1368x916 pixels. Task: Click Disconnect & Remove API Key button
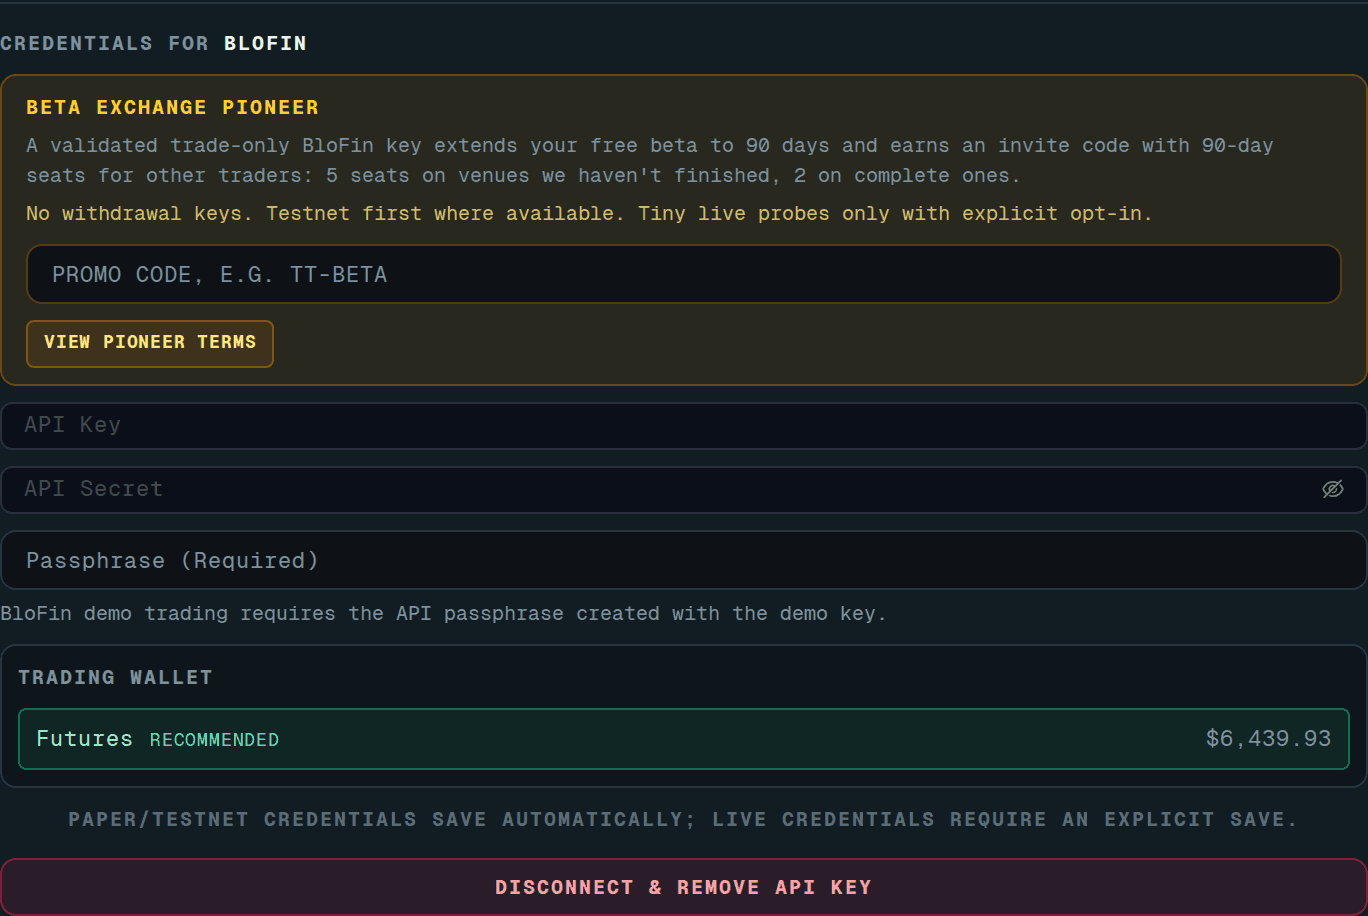pyautogui.click(x=683, y=887)
